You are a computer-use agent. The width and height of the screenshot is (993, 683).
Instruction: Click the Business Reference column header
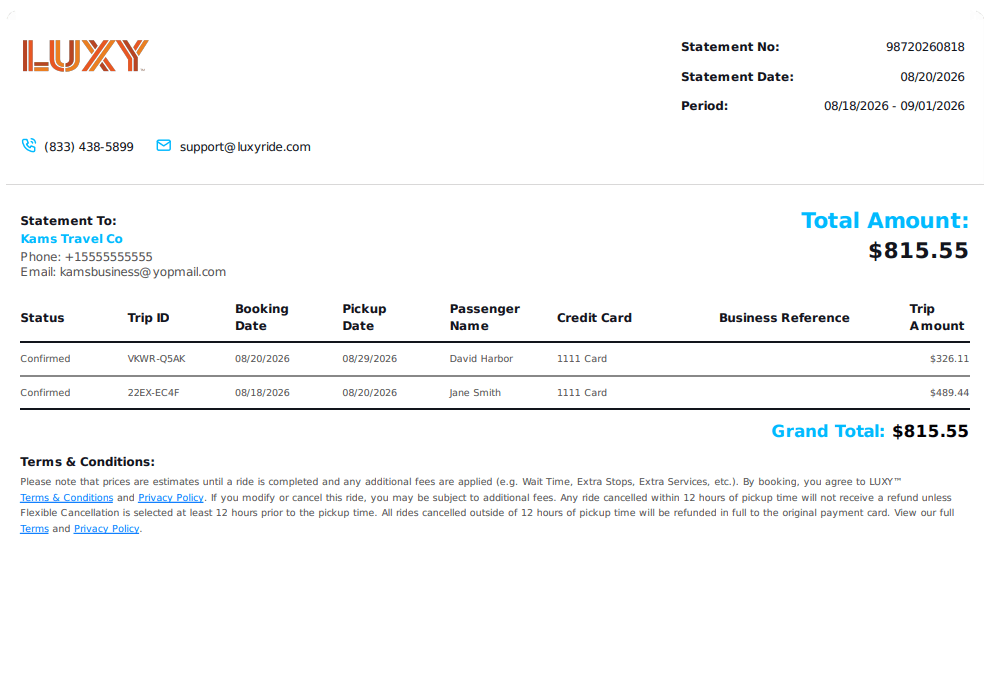[784, 318]
